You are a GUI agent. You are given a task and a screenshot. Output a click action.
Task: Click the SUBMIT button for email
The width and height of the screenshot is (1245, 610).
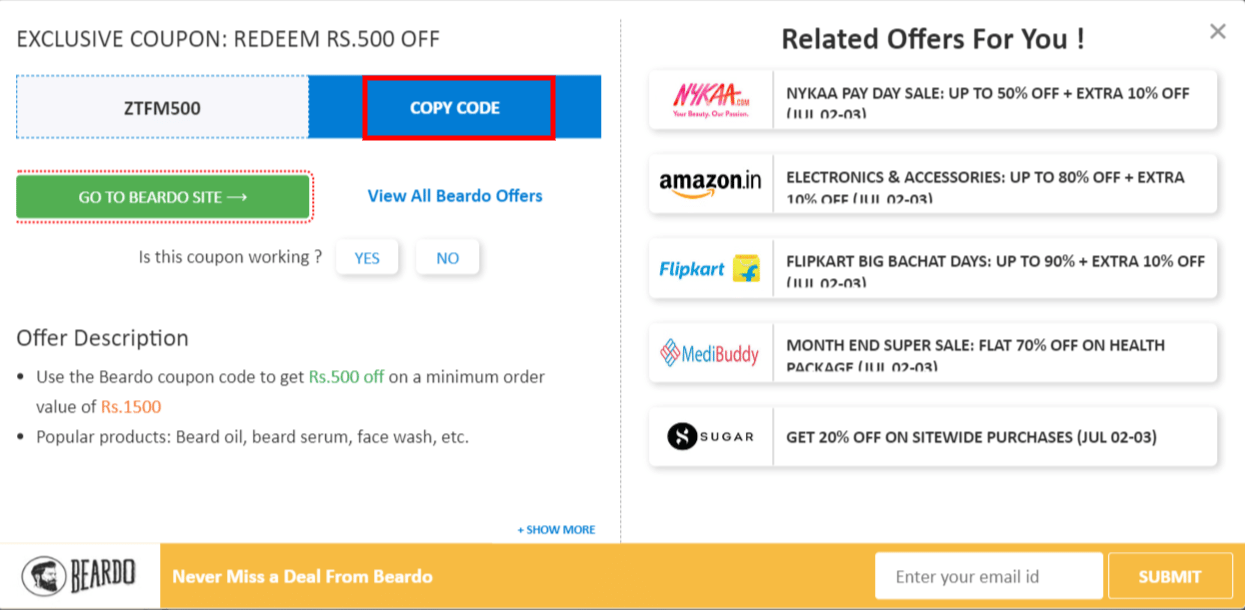[x=1169, y=575]
